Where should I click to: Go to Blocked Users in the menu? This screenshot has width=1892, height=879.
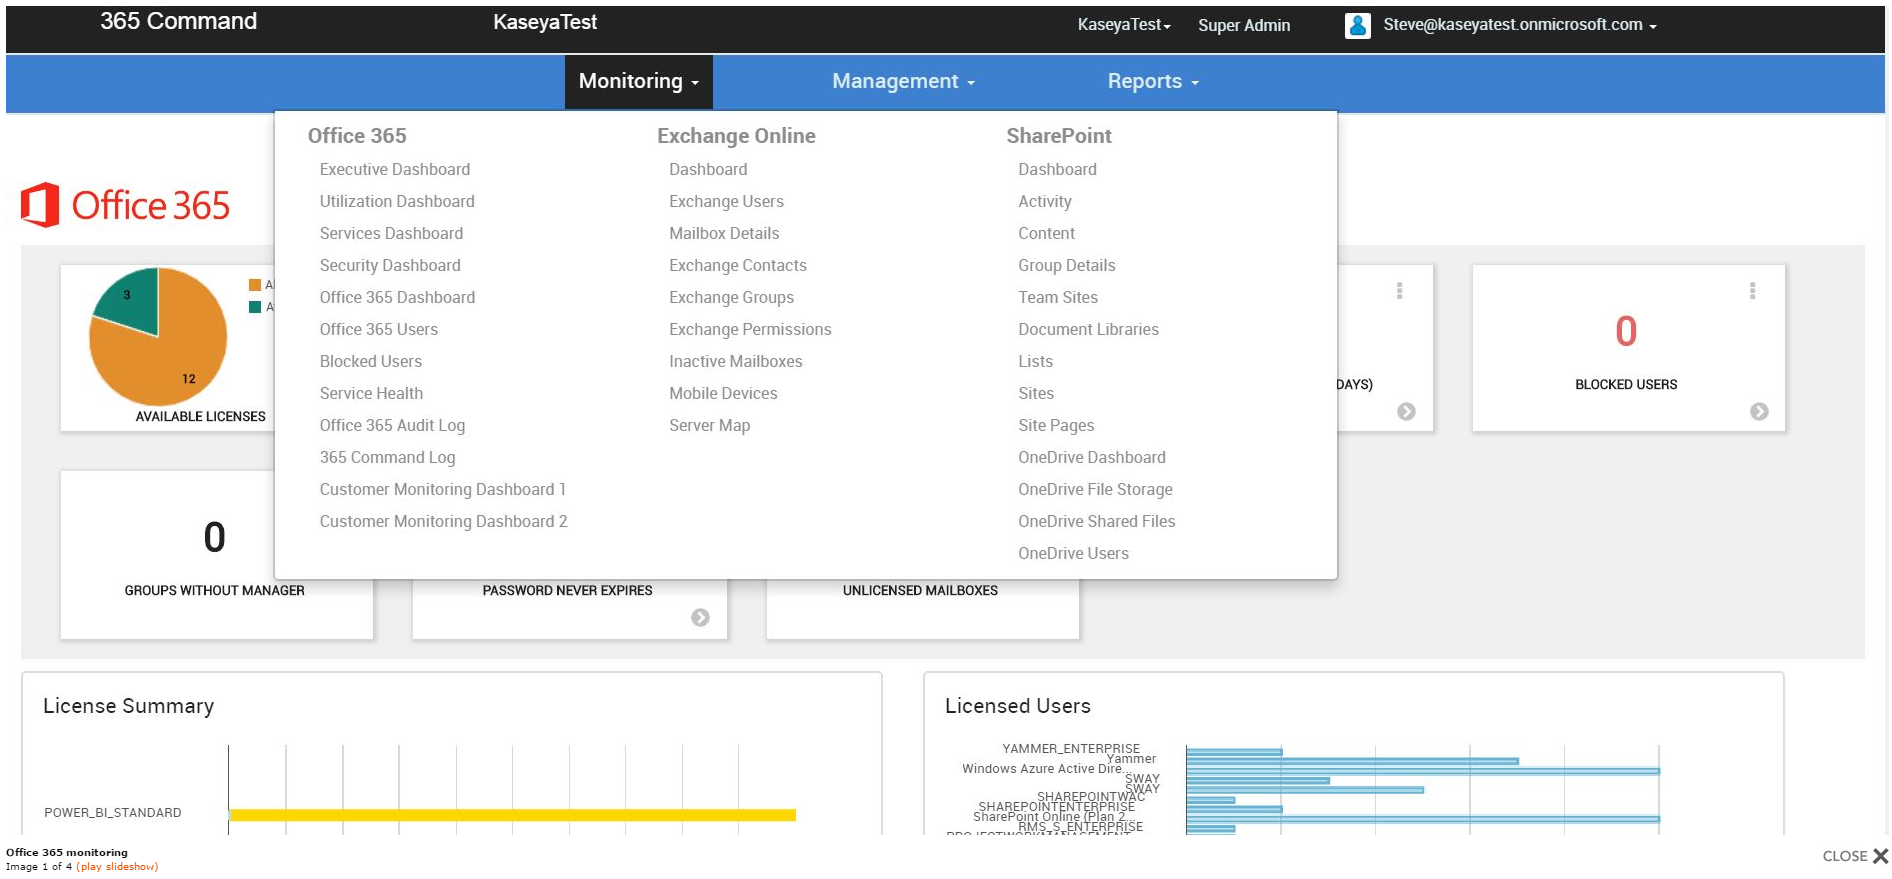(x=371, y=362)
